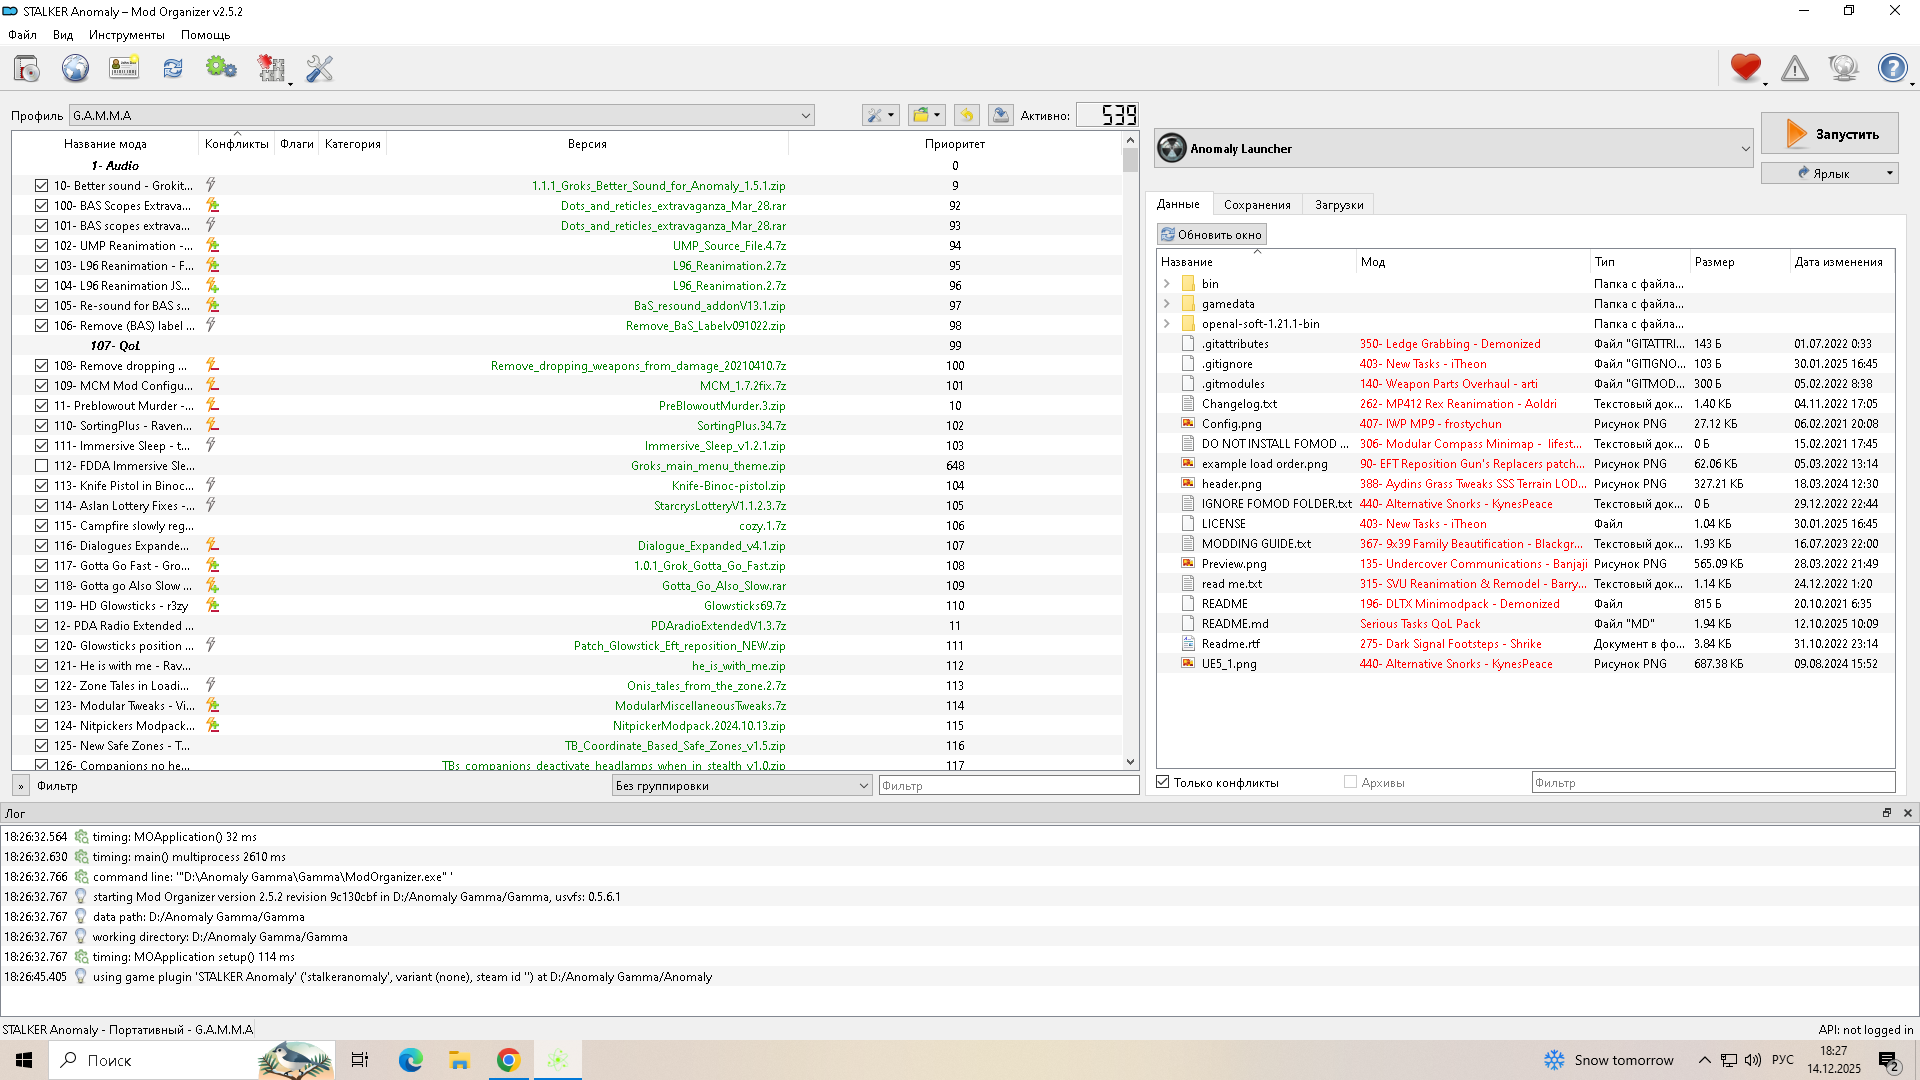Open the executables gears icon
The height and width of the screenshot is (1080, 1920).
click(221, 68)
